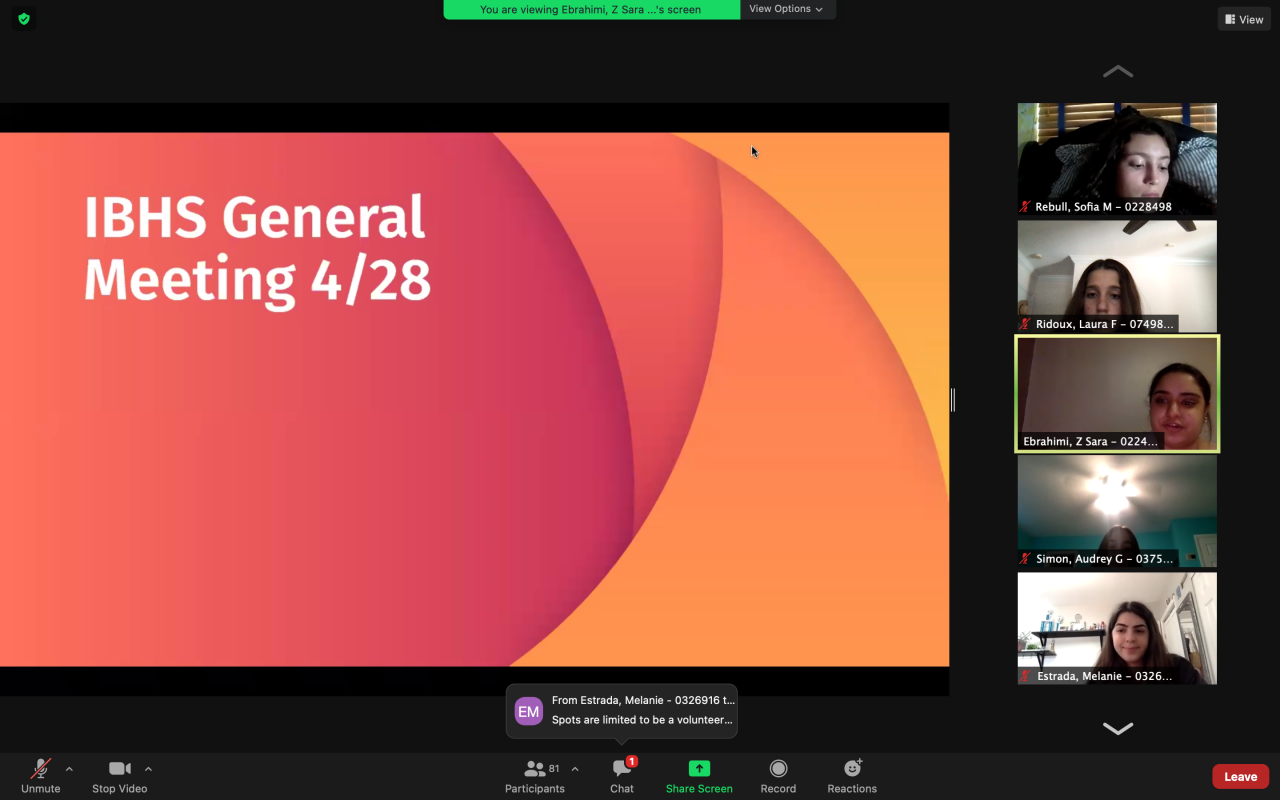The height and width of the screenshot is (800, 1280).
Task: Click the green Share Screen icon
Action: [699, 769]
